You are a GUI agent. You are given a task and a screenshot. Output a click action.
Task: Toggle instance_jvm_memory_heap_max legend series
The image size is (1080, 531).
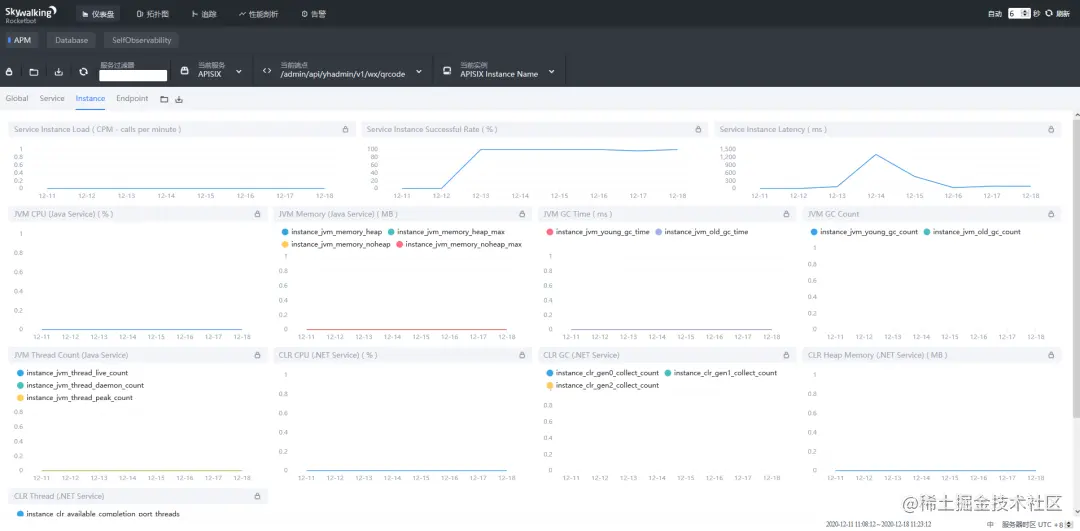pos(446,232)
